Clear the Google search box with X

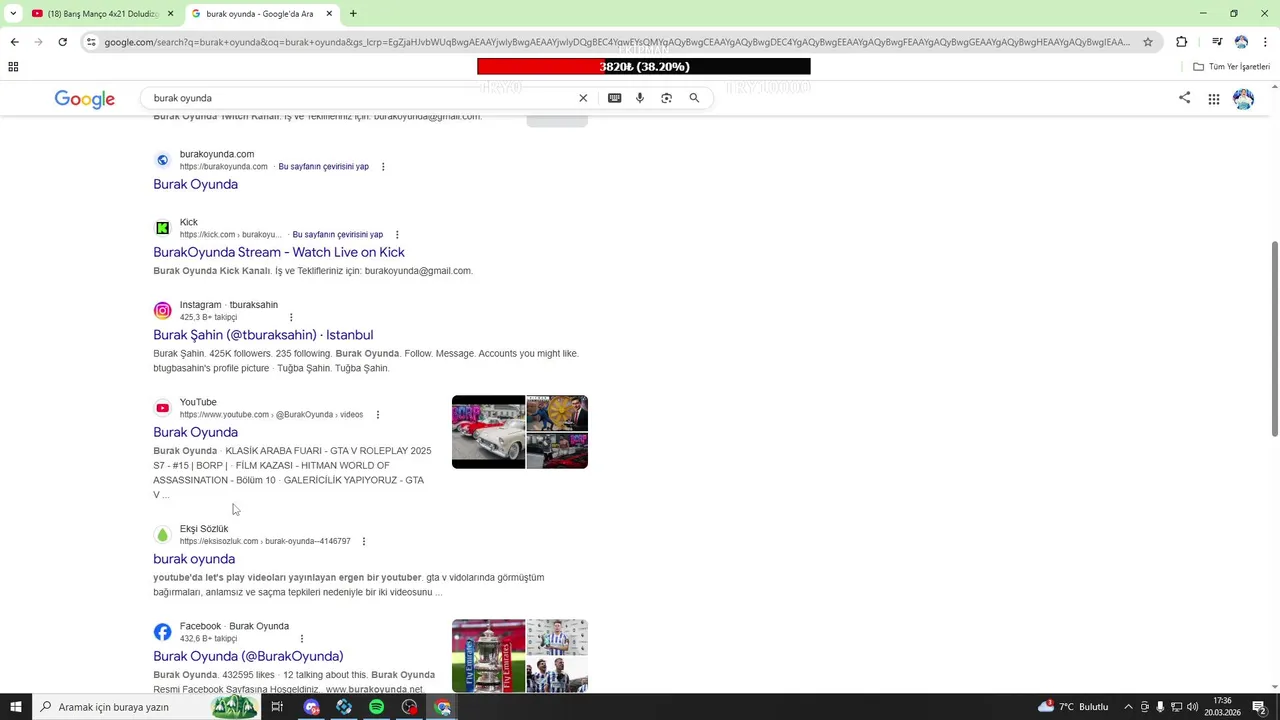point(583,98)
